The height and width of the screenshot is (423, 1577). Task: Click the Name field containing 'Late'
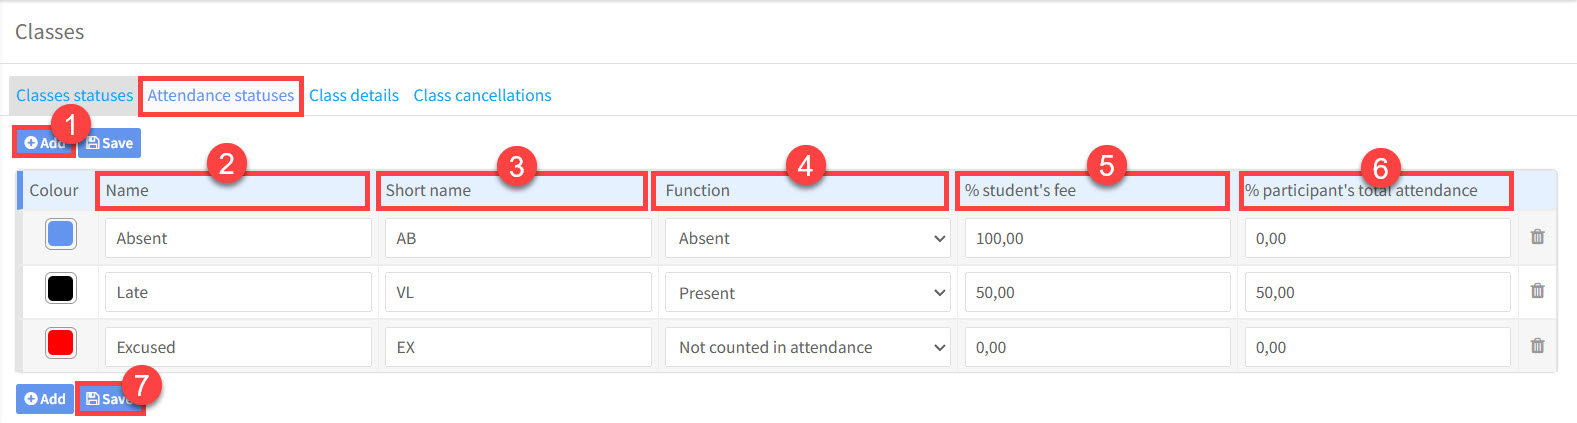coord(238,293)
